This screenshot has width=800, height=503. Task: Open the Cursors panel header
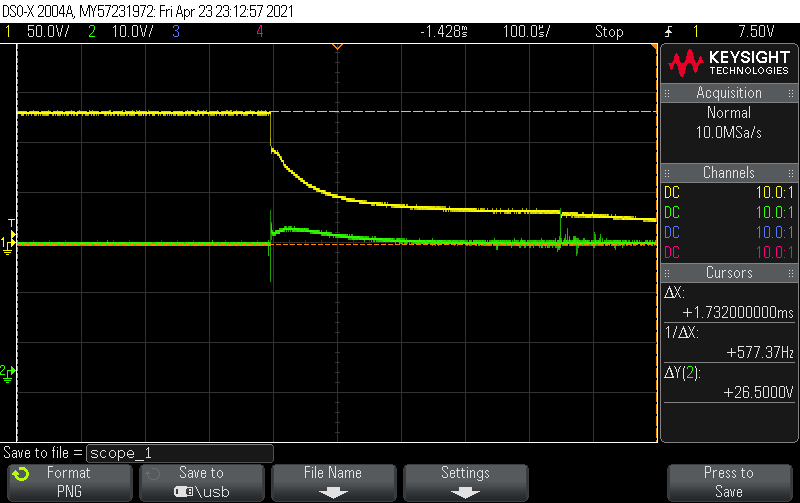pos(728,273)
